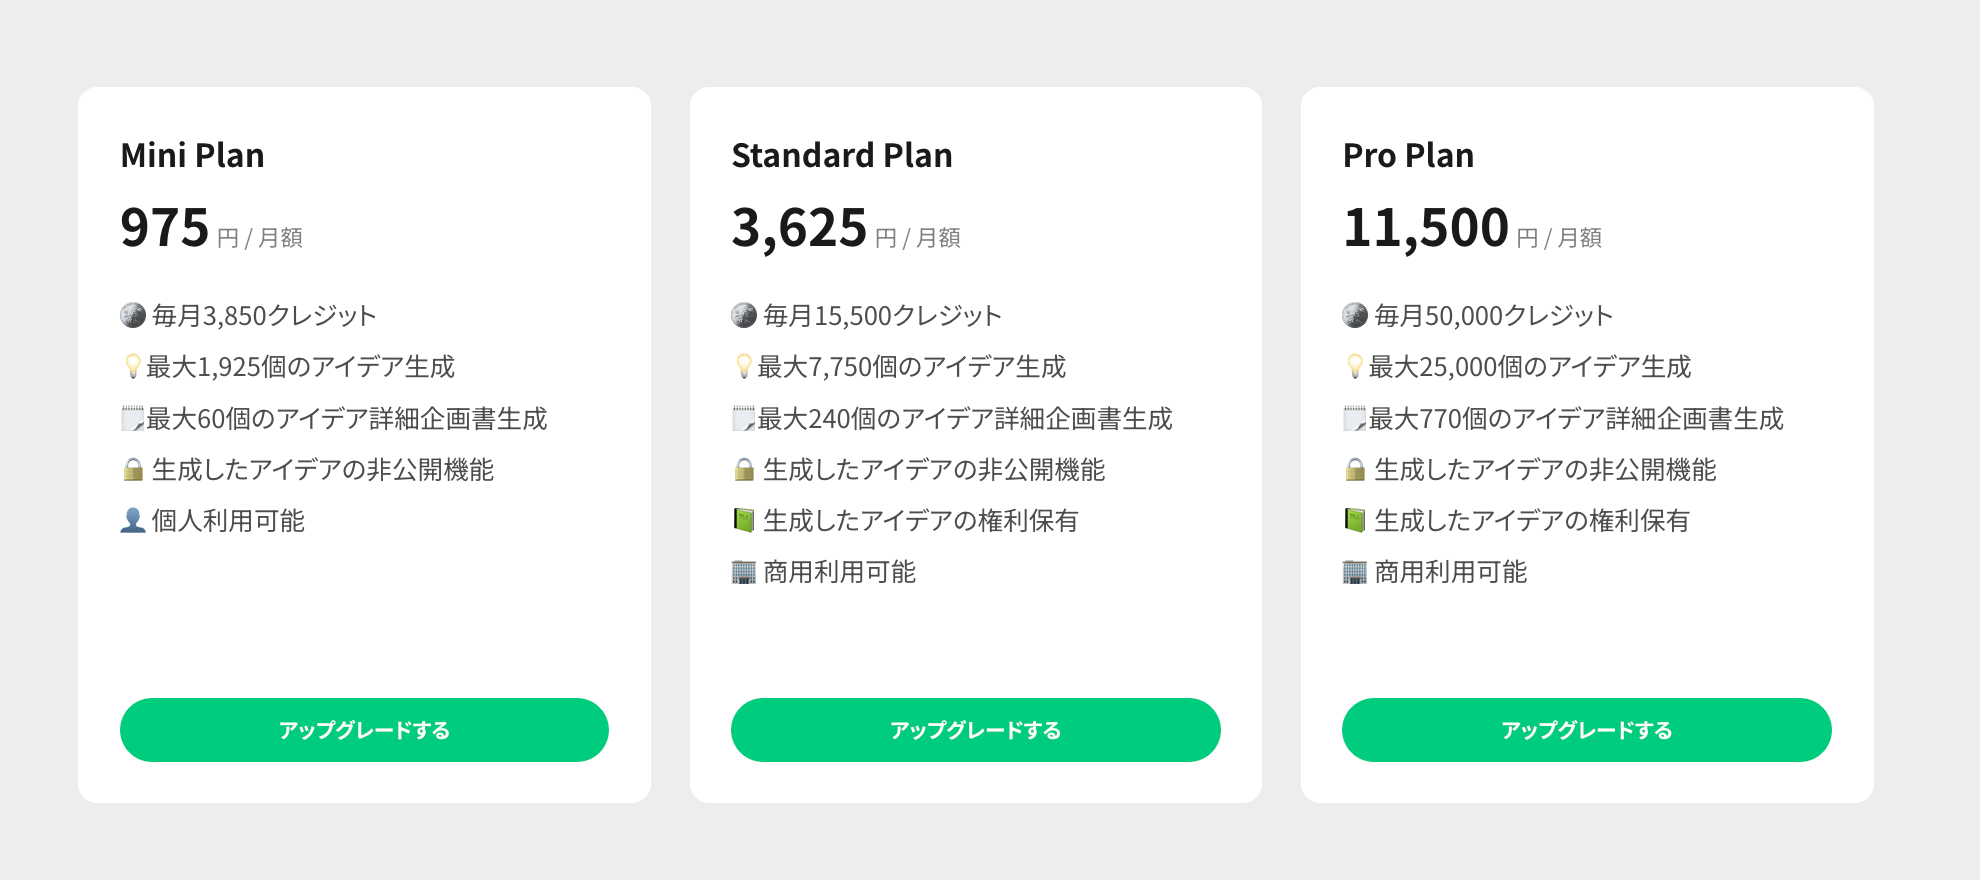This screenshot has height=880, width=1980.
Task: Click the lightbulb icon in Mini Plan
Action: 132,367
